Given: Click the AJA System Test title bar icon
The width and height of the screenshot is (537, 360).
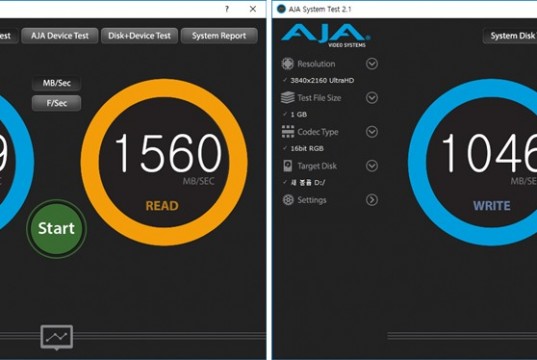Looking at the screenshot, I should (281, 9).
